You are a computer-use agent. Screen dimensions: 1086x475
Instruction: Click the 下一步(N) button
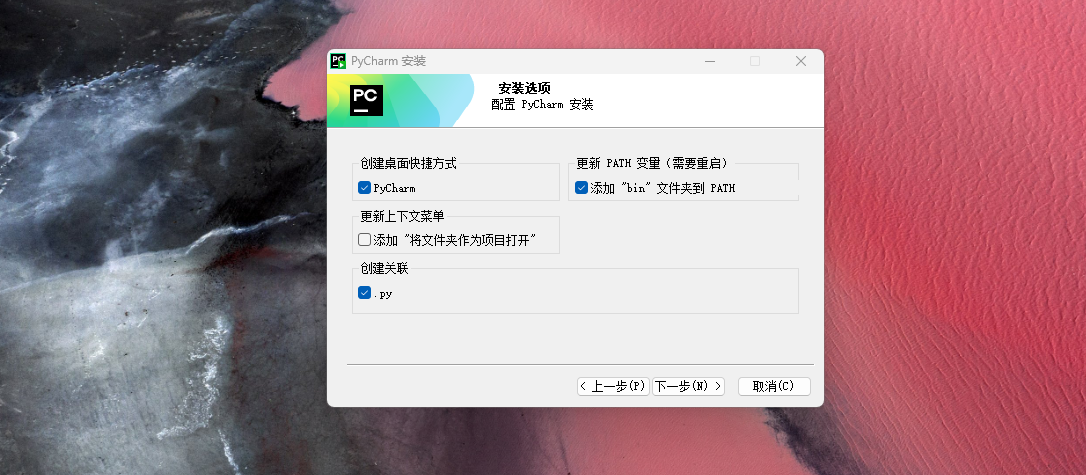[688, 386]
